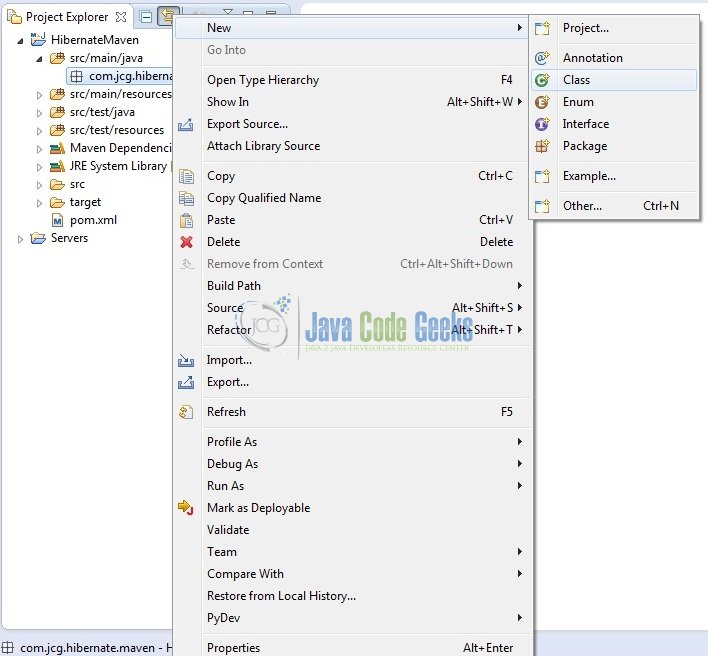Close the Project Explorer view tab

point(121,17)
